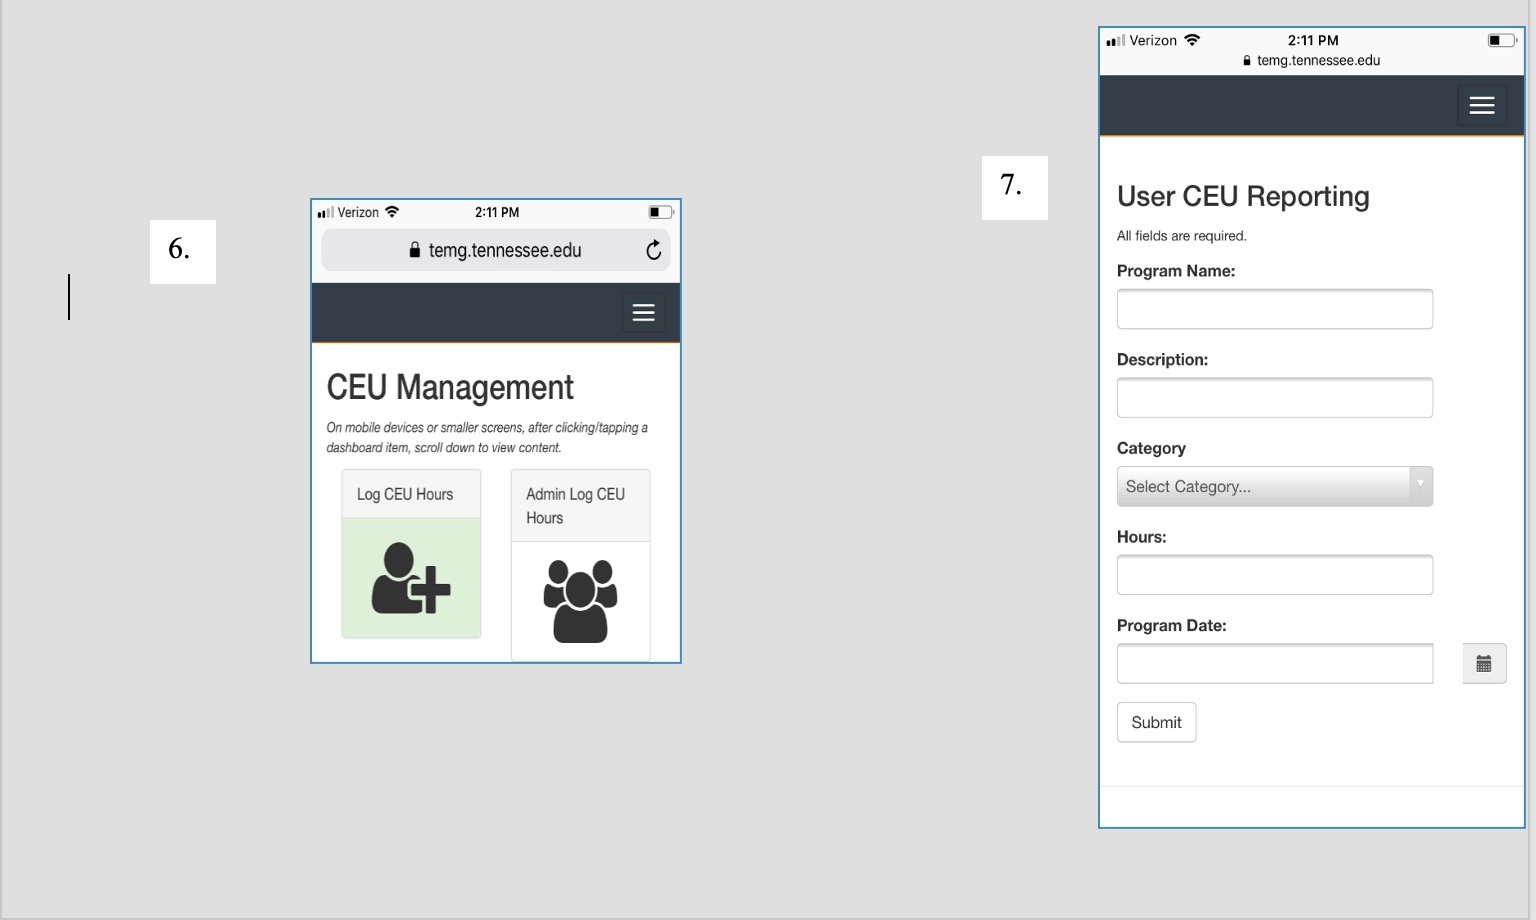Click the Wi-Fi icon in left phone status bar
The width and height of the screenshot is (1536, 920).
click(x=392, y=212)
